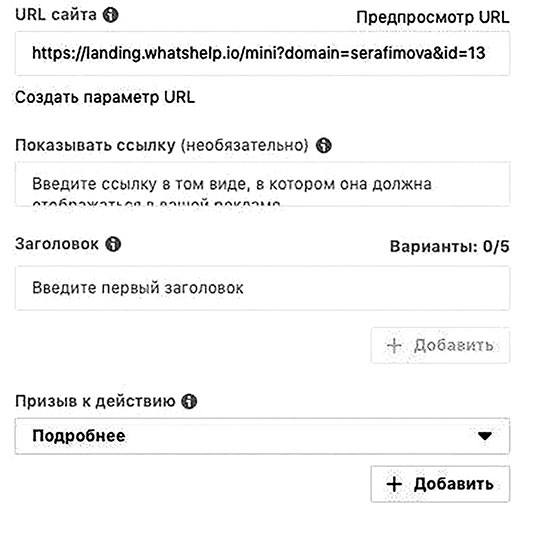Click the Показывать ссылку (необязательно) label
The width and height of the screenshot is (545, 536).
tap(162, 145)
